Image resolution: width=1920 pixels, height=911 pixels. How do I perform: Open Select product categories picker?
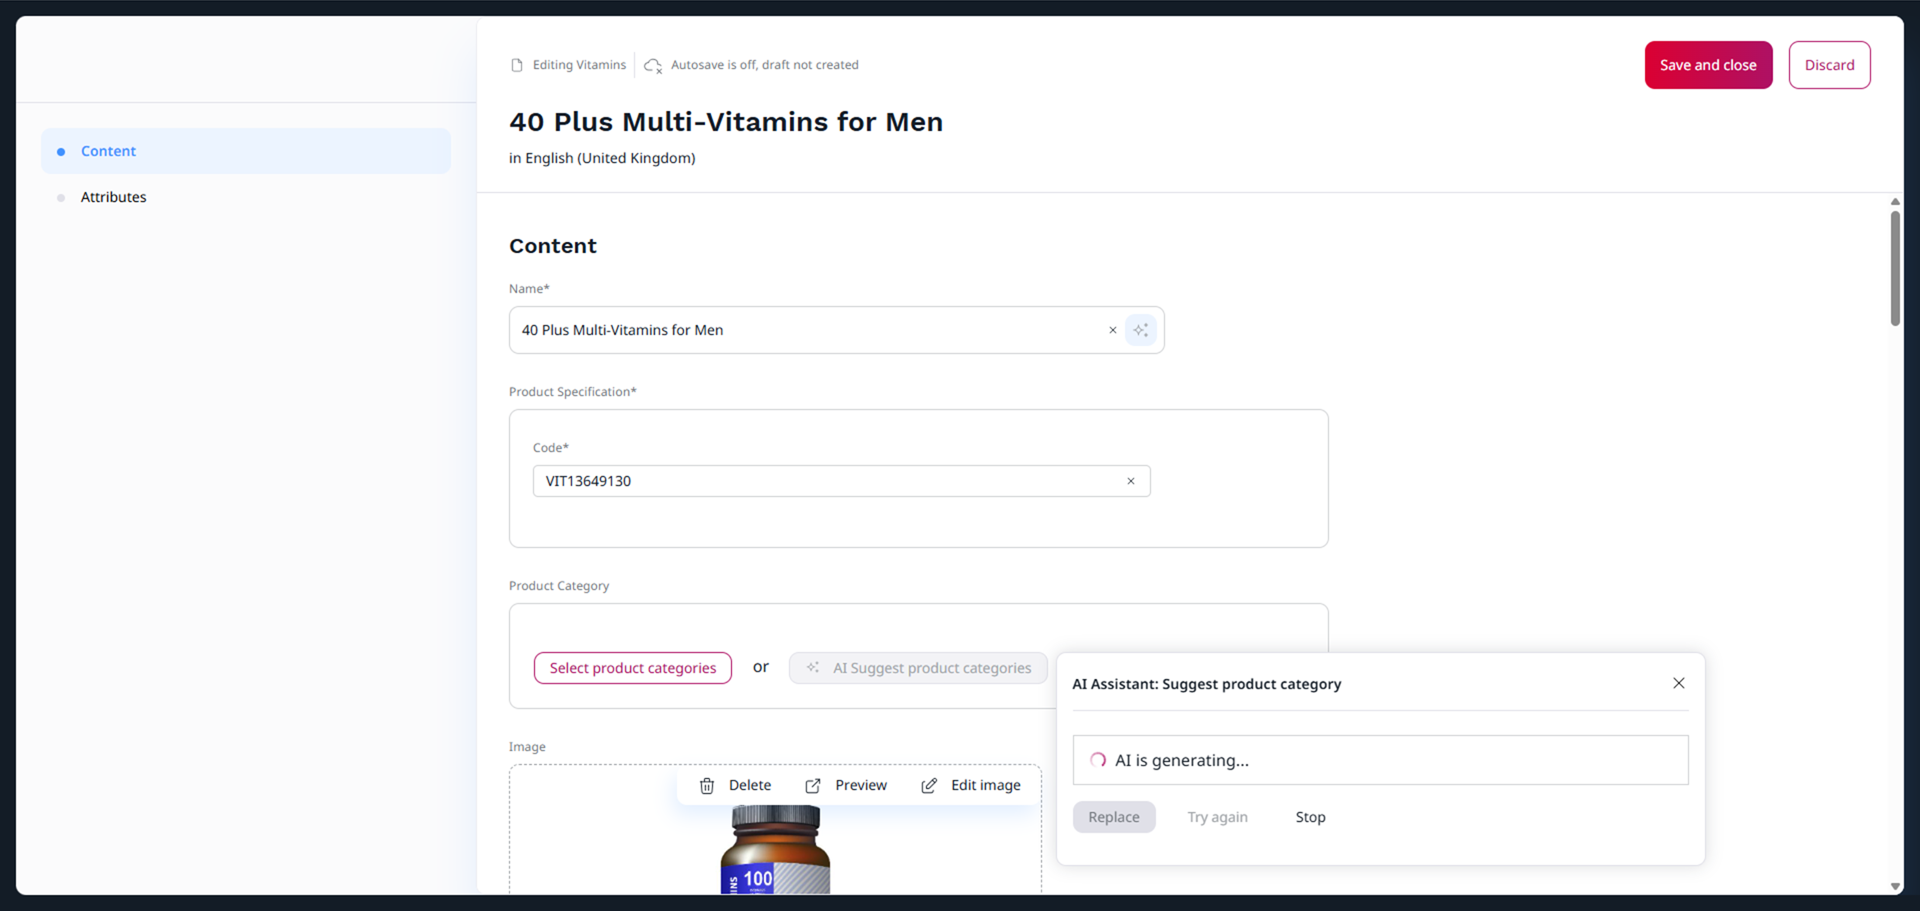pyautogui.click(x=632, y=668)
